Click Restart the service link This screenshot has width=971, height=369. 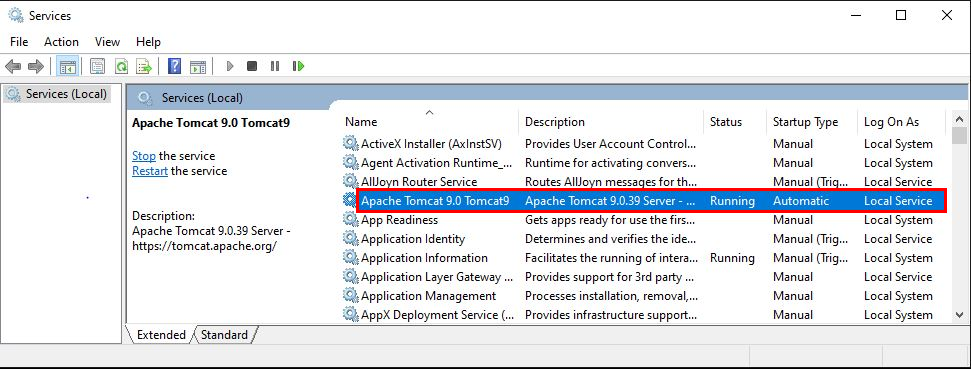tap(150, 171)
